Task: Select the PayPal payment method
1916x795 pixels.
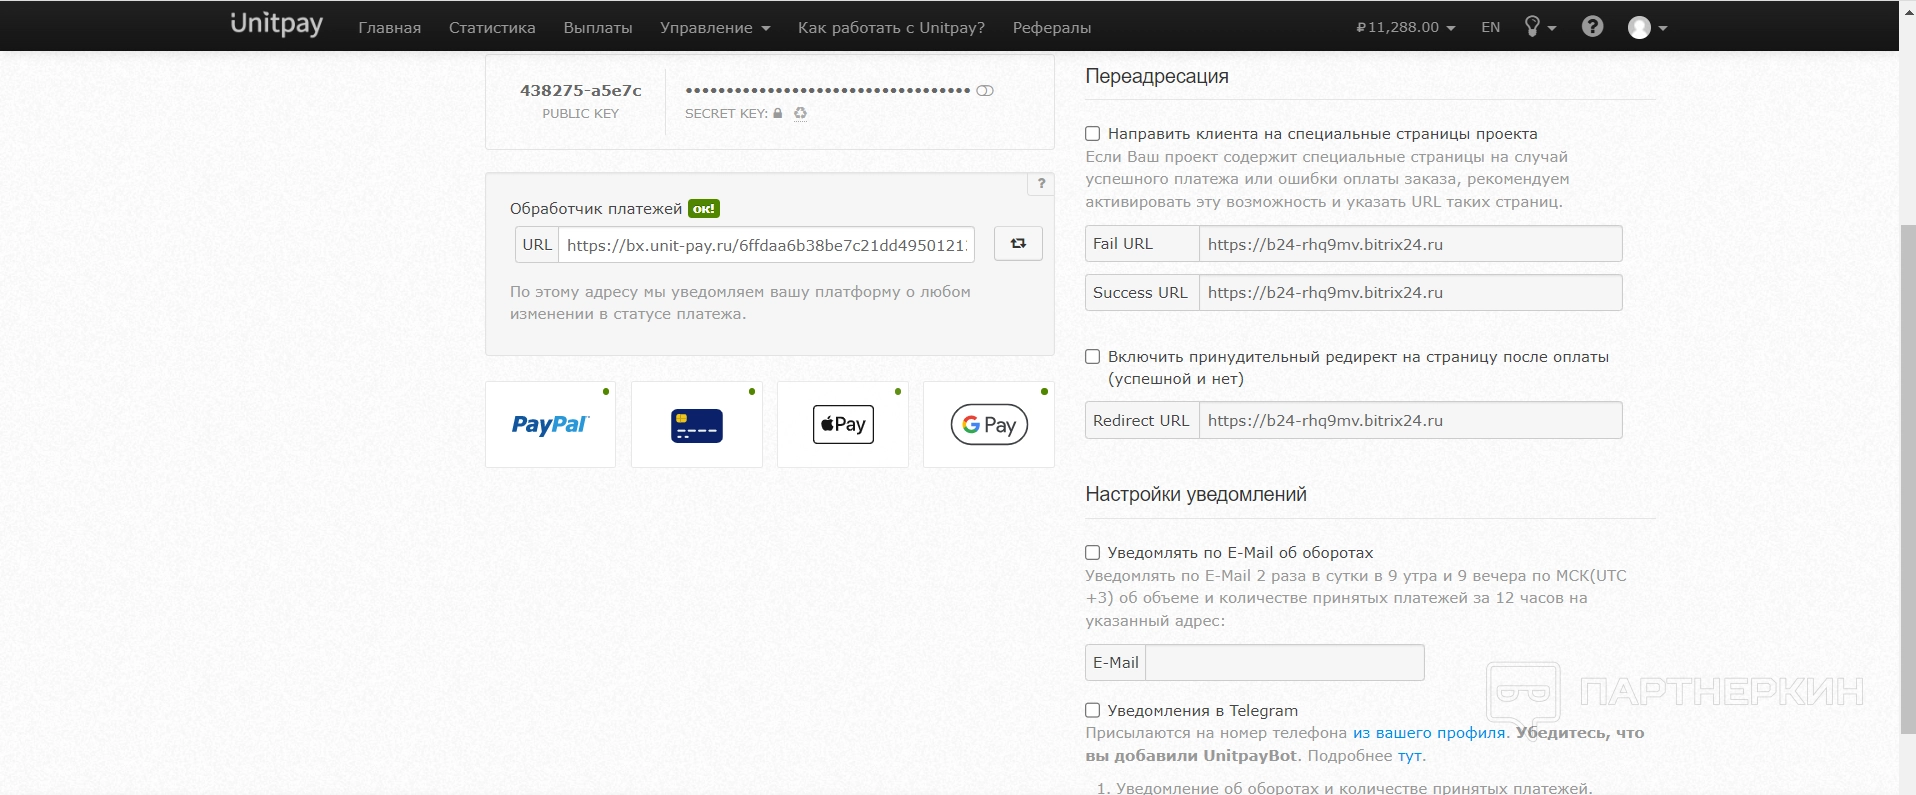Action: [550, 424]
